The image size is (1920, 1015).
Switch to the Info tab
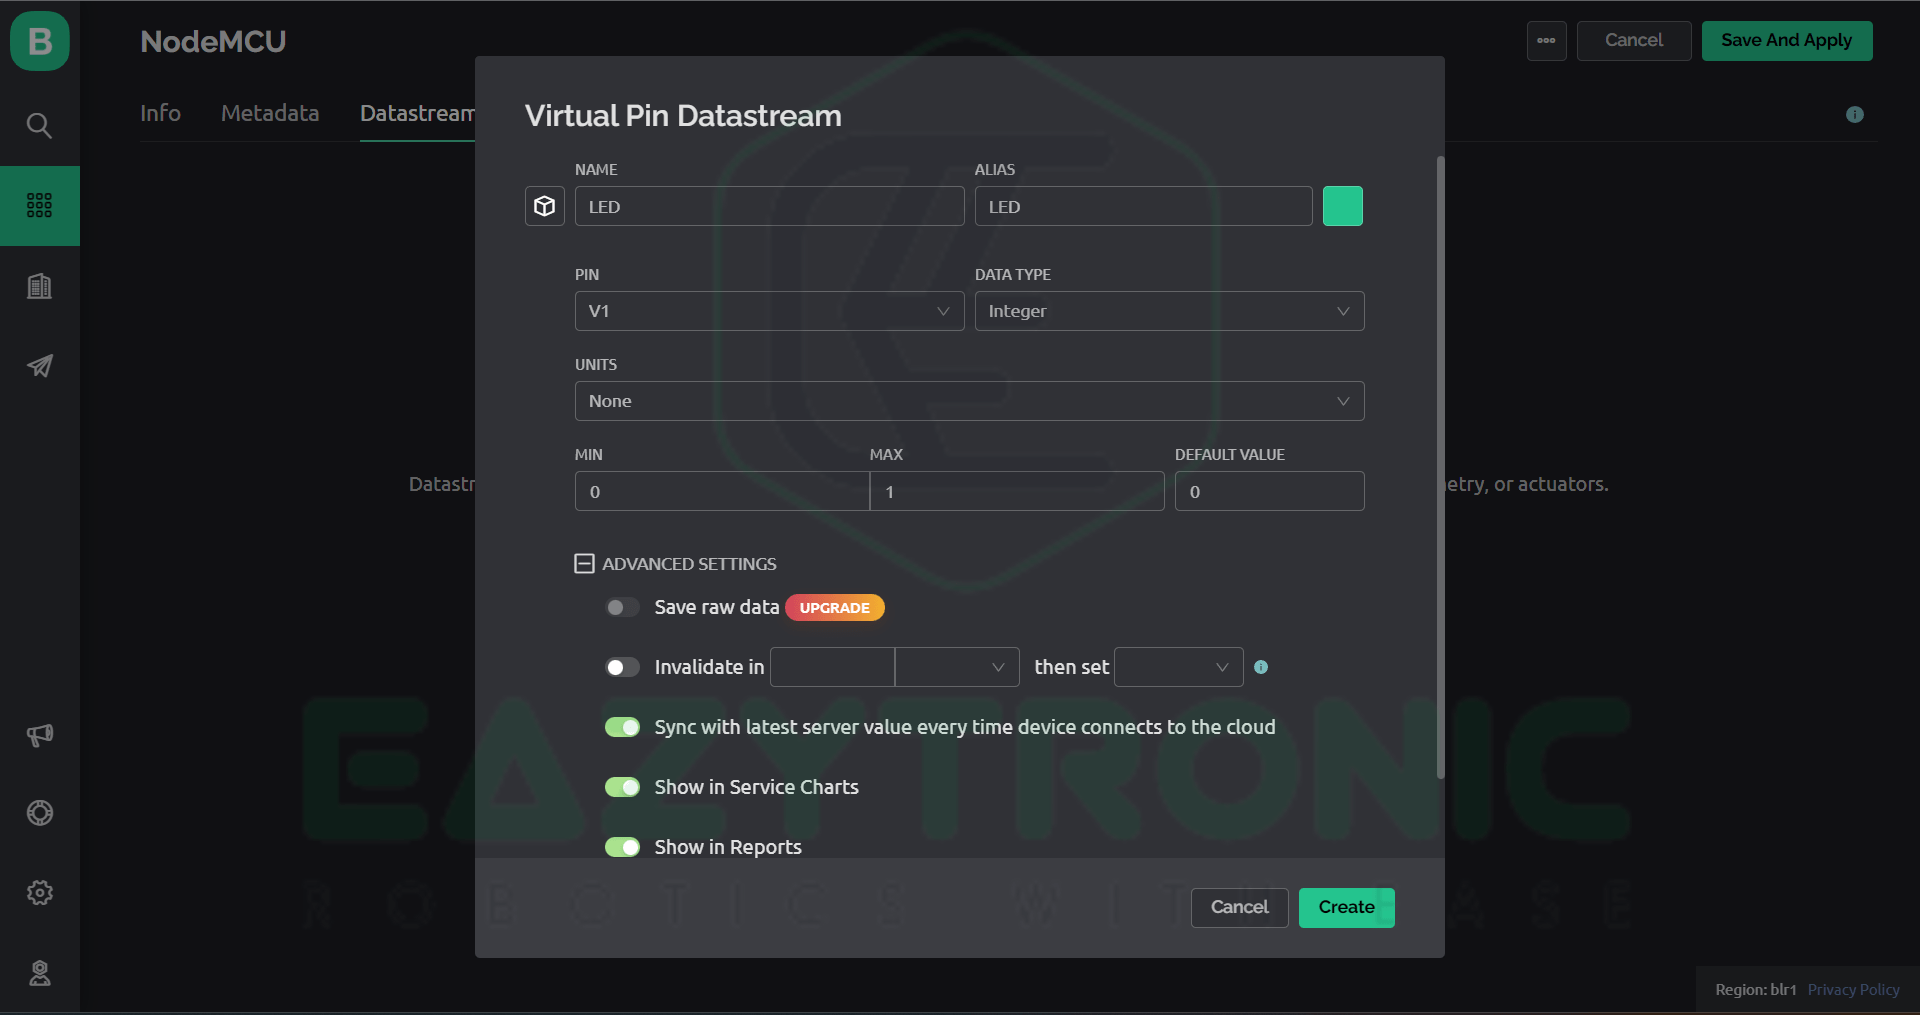click(x=160, y=113)
